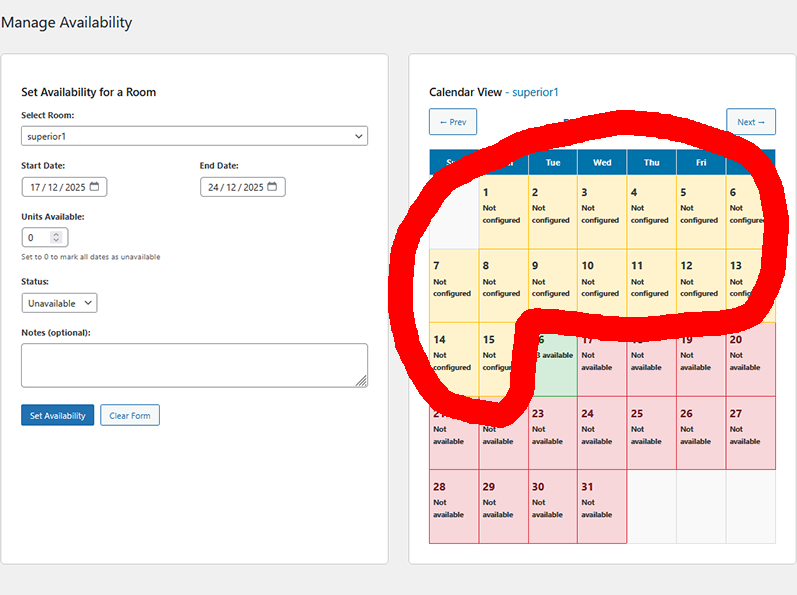This screenshot has height=595, width=797.
Task: Select day 28 in the calendar
Action: coord(454,507)
